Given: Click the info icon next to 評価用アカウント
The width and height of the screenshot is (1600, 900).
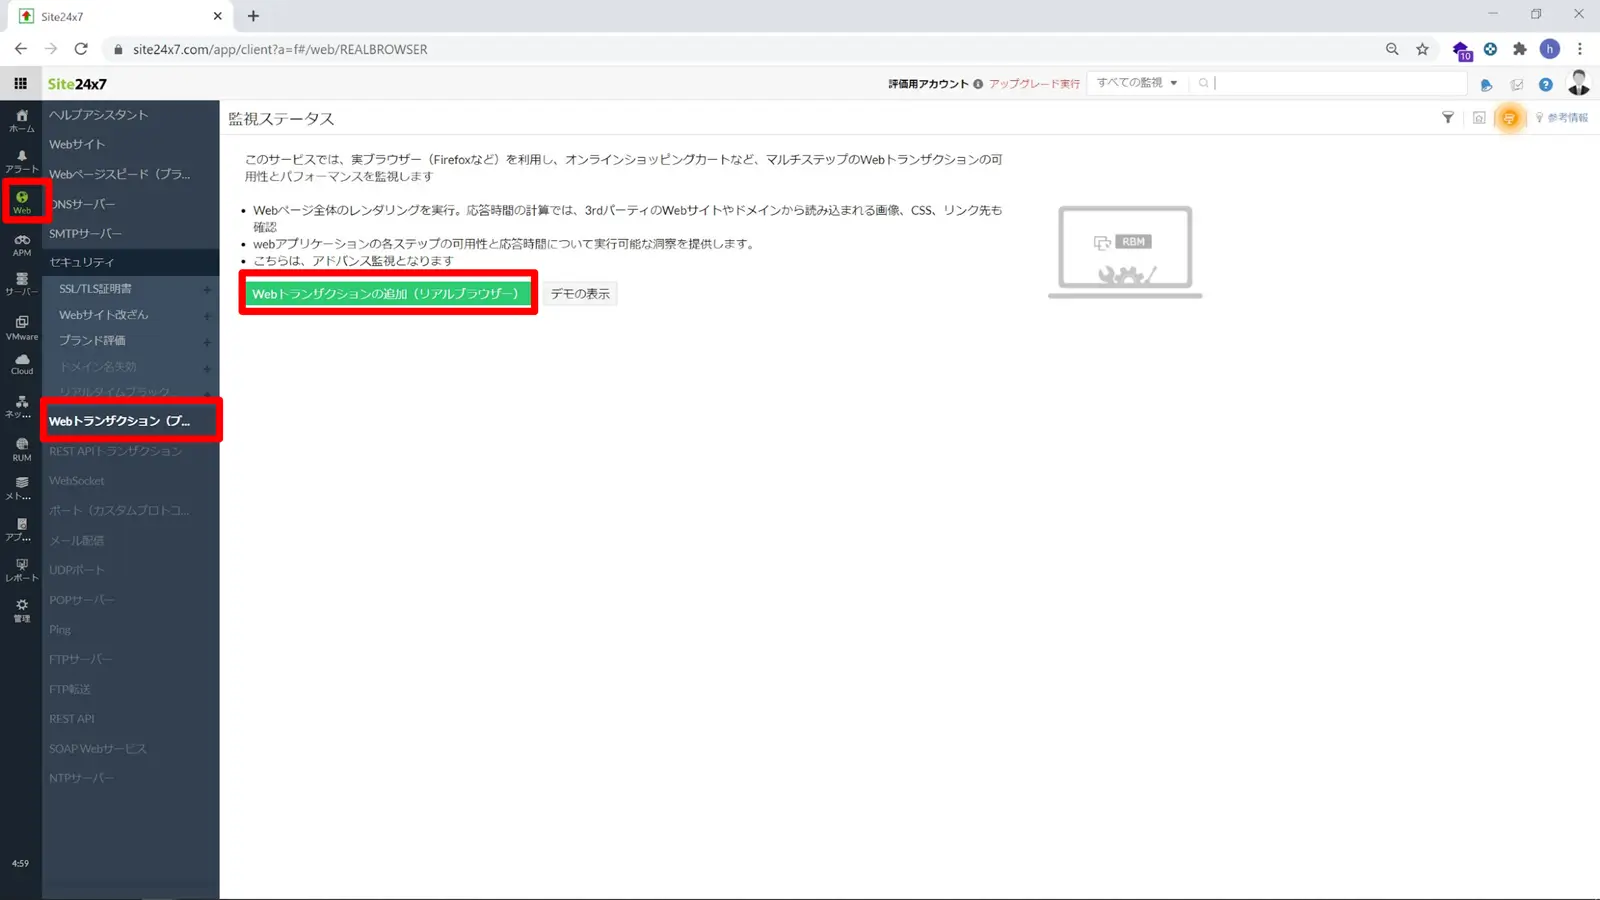Looking at the screenshot, I should (978, 84).
